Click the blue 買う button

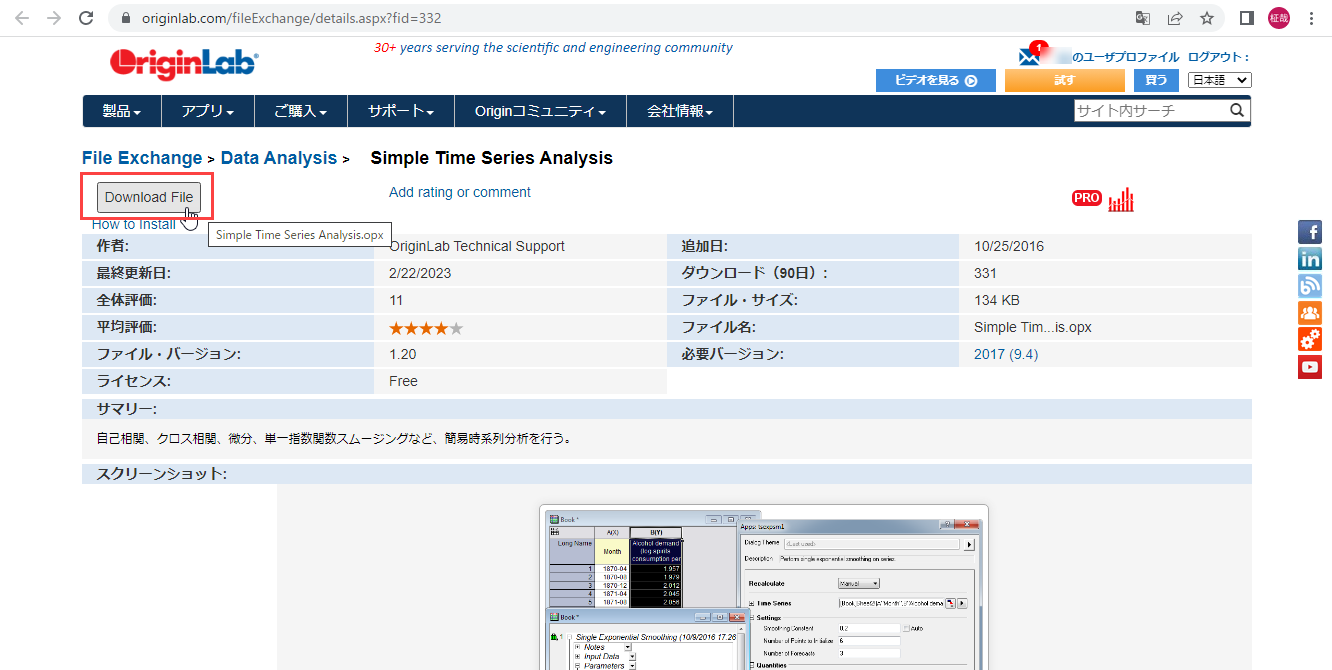coord(1156,81)
